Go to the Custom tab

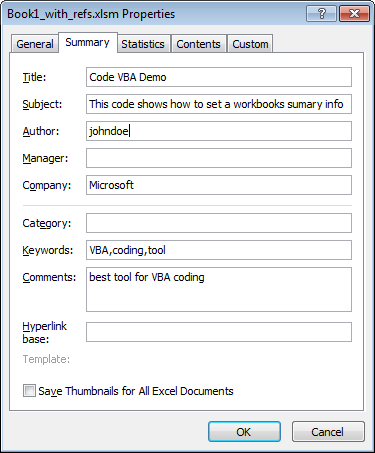pyautogui.click(x=250, y=44)
